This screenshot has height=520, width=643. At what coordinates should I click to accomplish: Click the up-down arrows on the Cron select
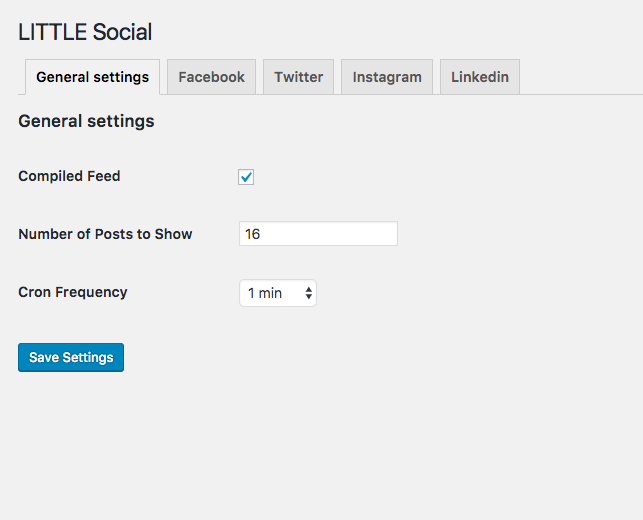[x=308, y=293]
